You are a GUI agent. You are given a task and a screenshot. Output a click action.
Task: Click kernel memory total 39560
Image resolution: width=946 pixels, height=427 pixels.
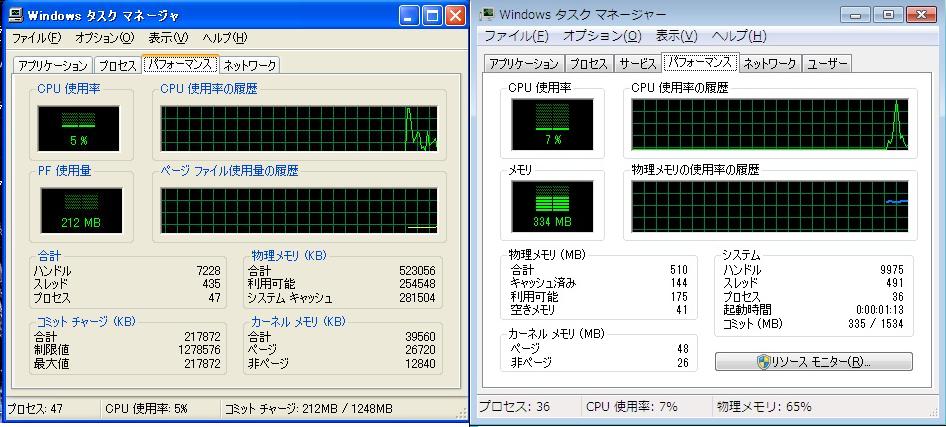[420, 337]
